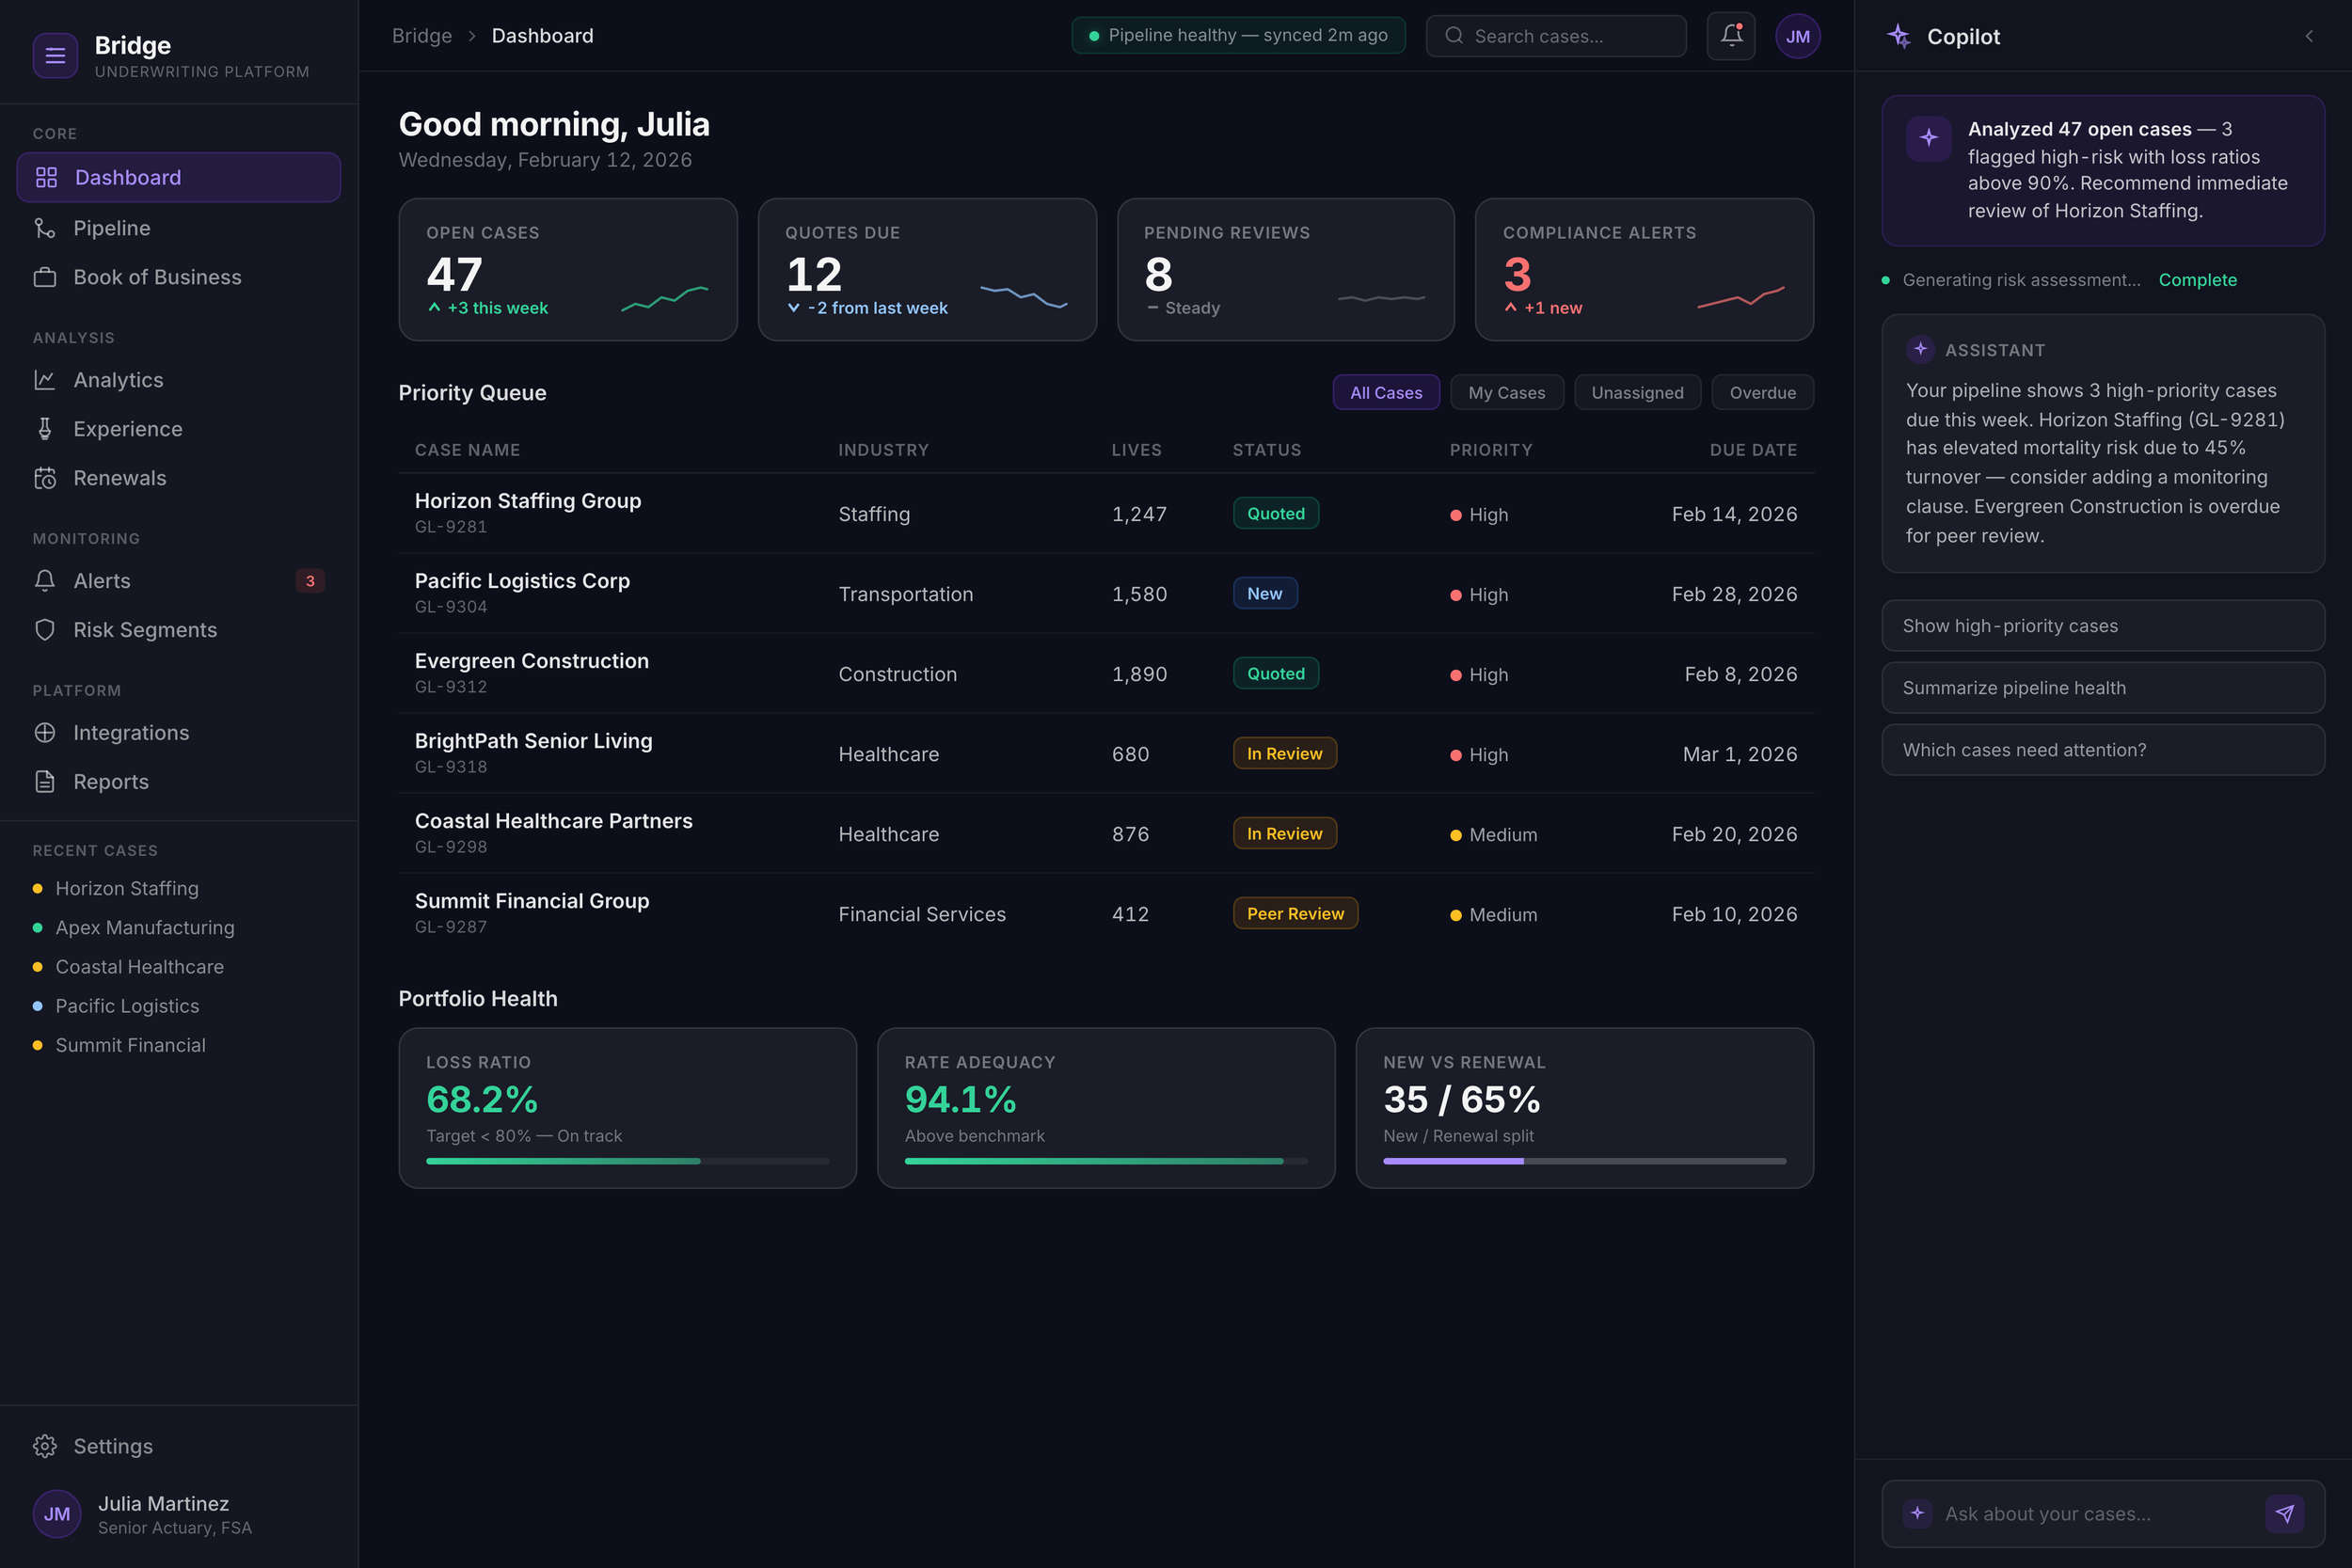Open the Alerts menu item
2352x1568 pixels.
point(101,581)
